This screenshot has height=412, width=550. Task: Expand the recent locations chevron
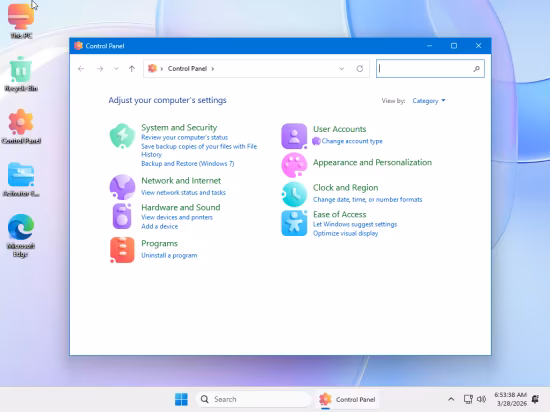(x=116, y=69)
